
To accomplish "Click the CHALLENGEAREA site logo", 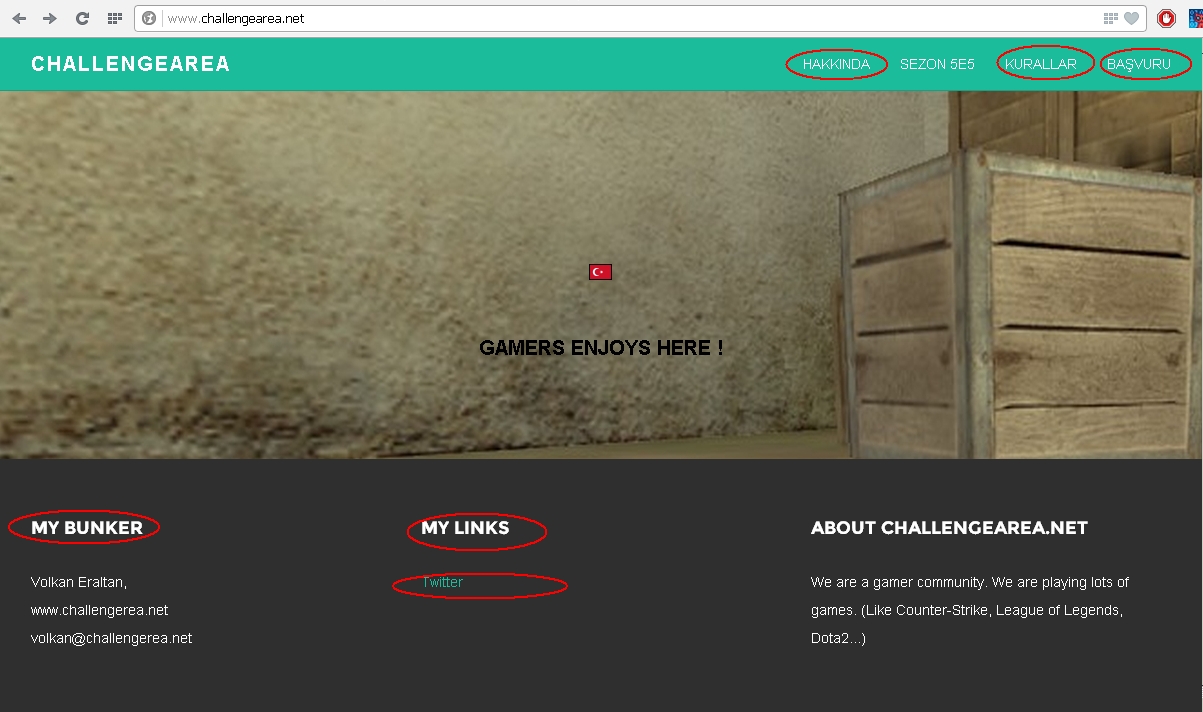I will click(x=131, y=64).
